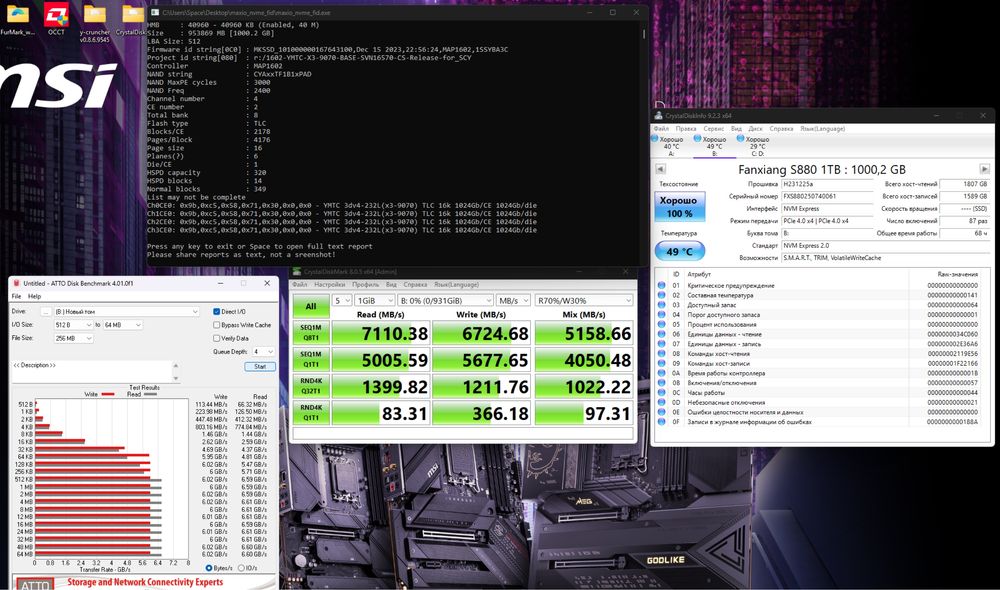Open CrystalDiskMark drive dropdown B: 0%
This screenshot has width=1000, height=590.
[445, 300]
